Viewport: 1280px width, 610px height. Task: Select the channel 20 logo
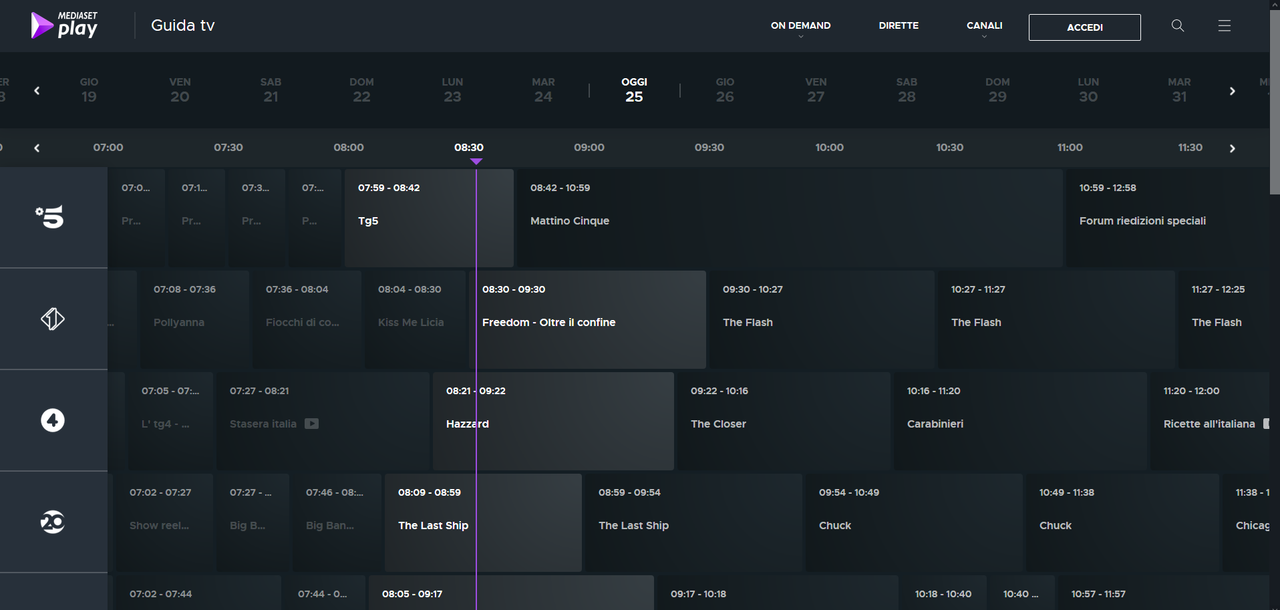pos(53,522)
